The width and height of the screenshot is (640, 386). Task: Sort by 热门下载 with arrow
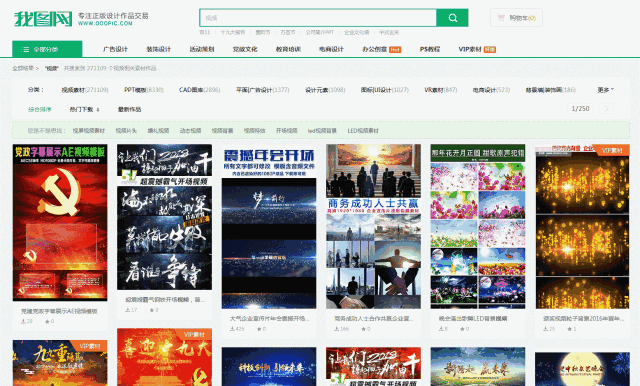pos(84,109)
